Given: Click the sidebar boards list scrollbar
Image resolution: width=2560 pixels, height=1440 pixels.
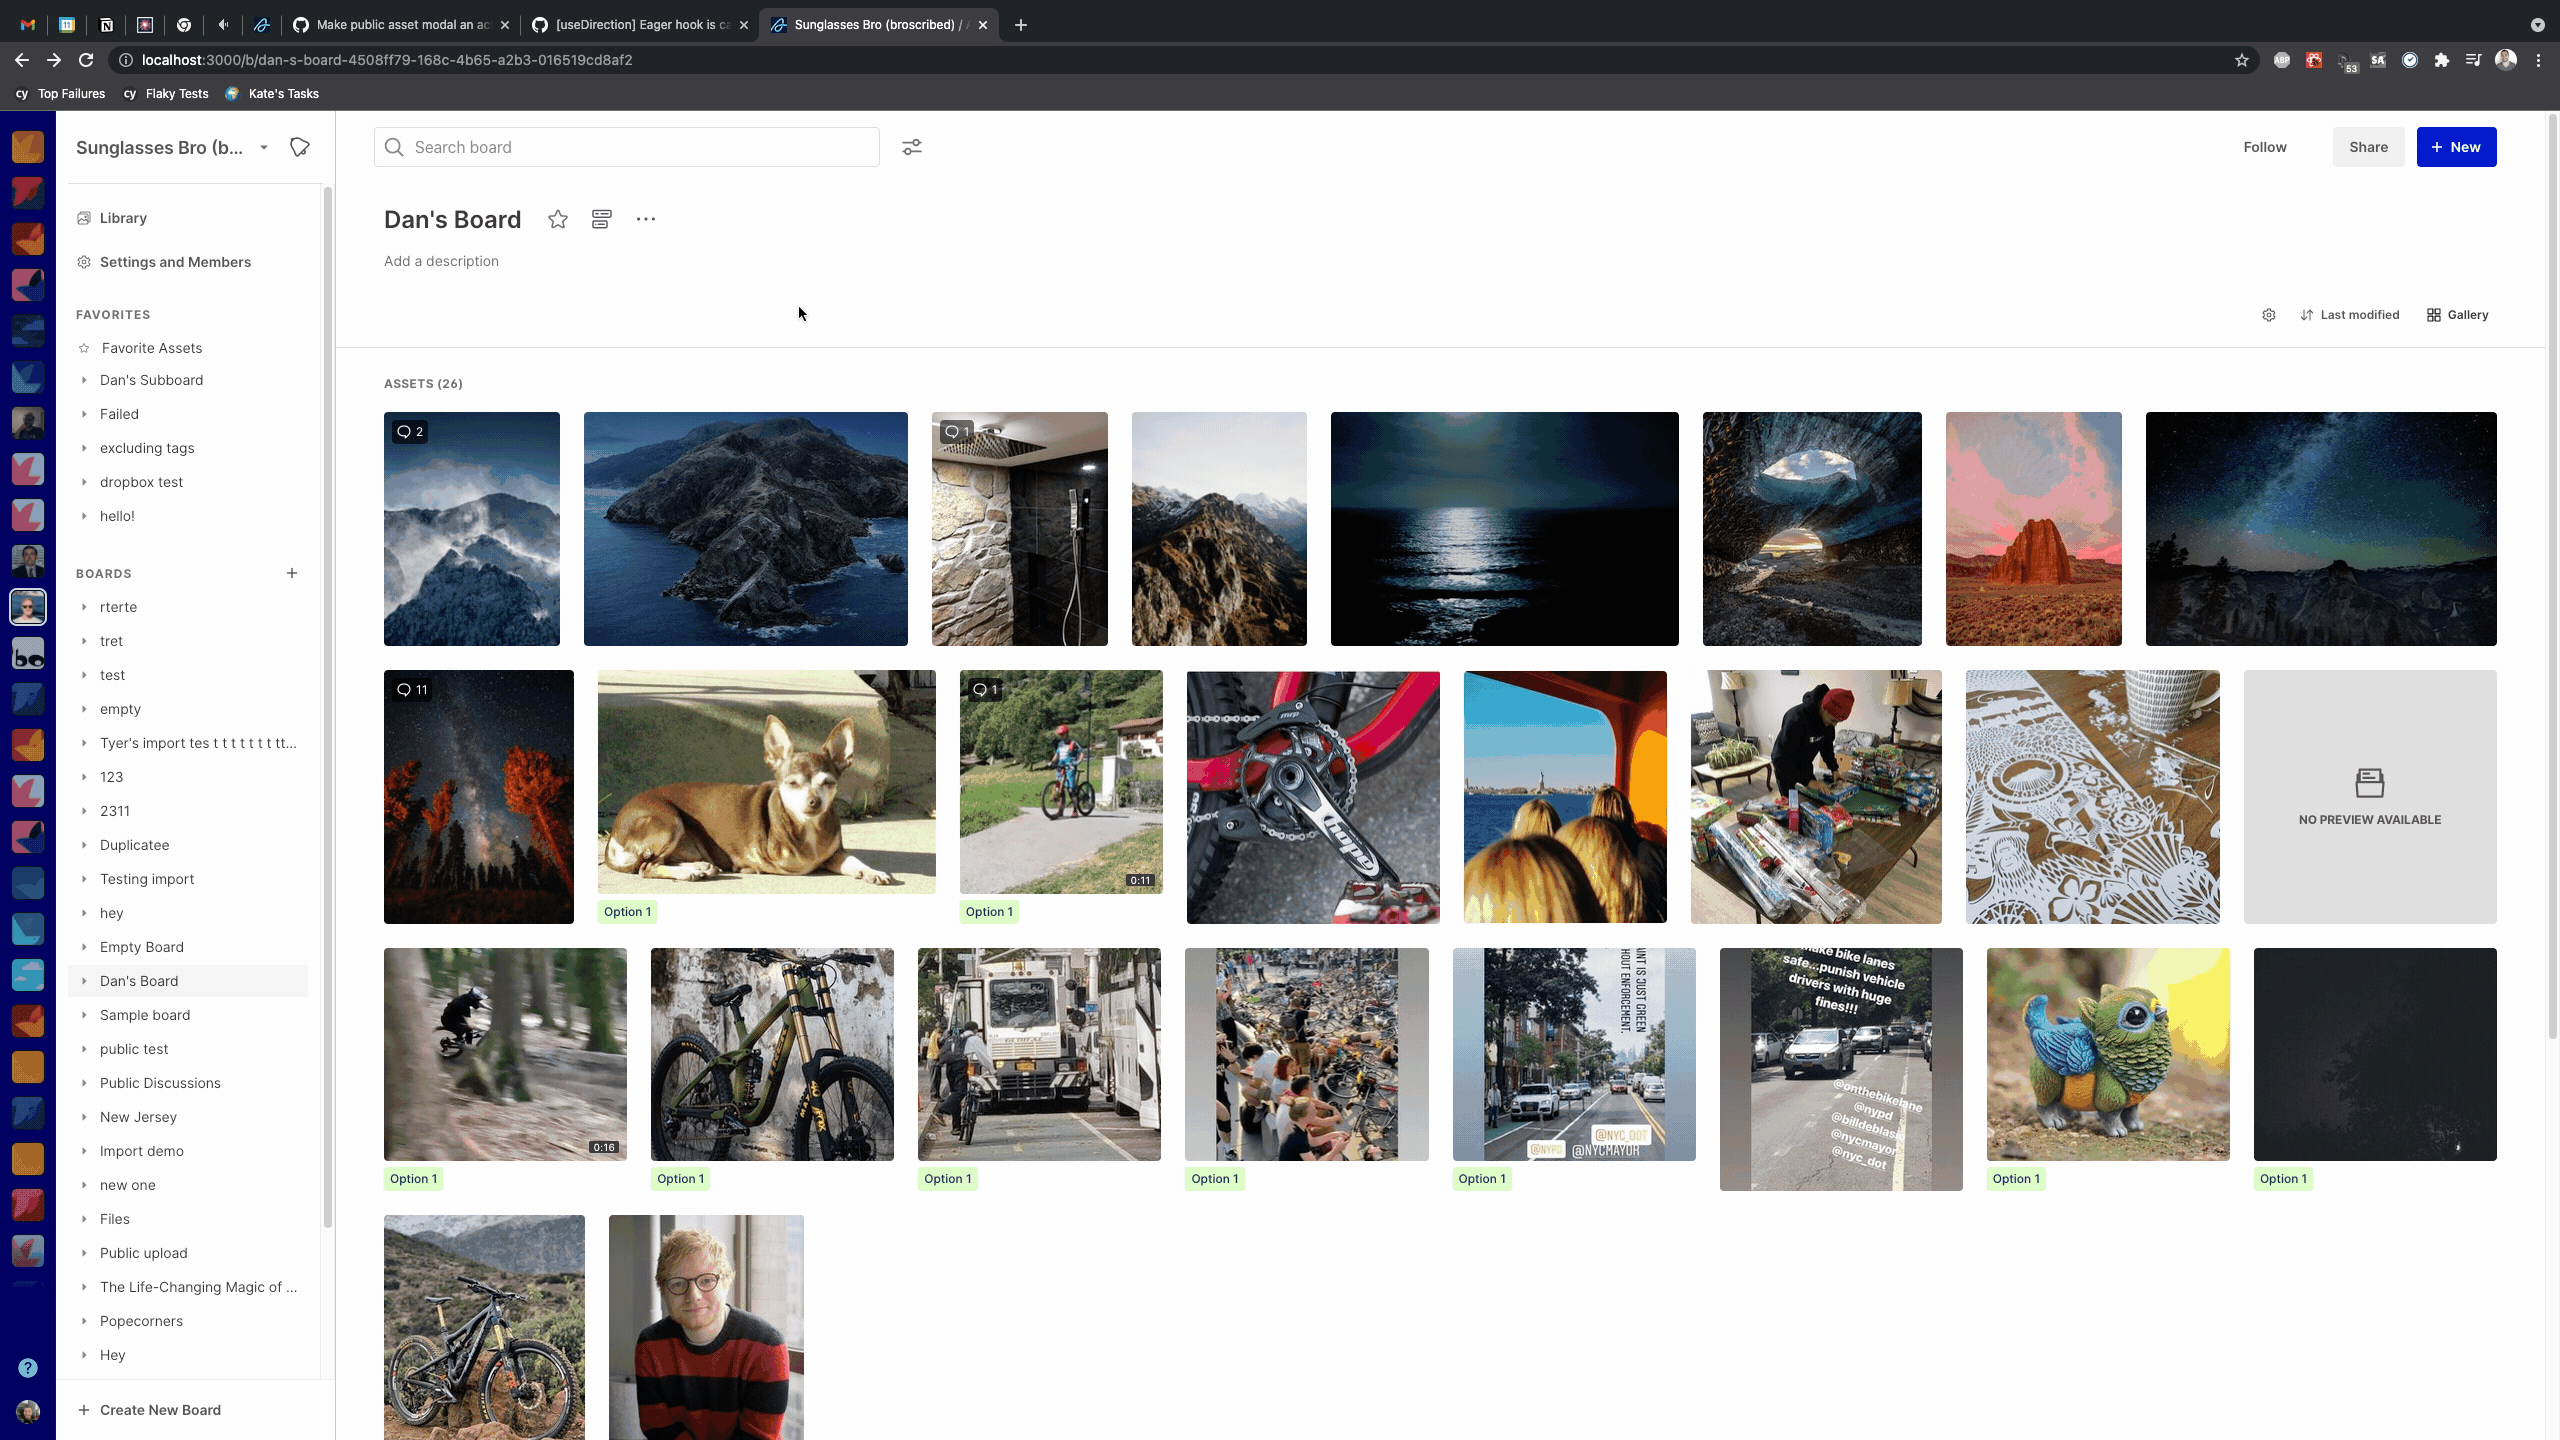Looking at the screenshot, I should (x=327, y=700).
